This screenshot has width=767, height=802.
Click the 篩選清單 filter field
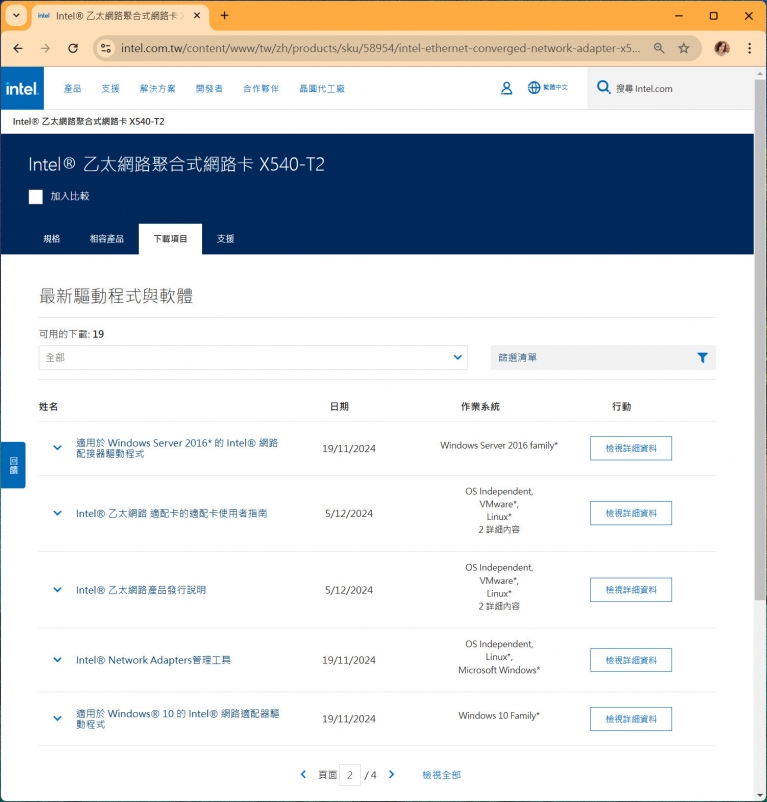(603, 358)
